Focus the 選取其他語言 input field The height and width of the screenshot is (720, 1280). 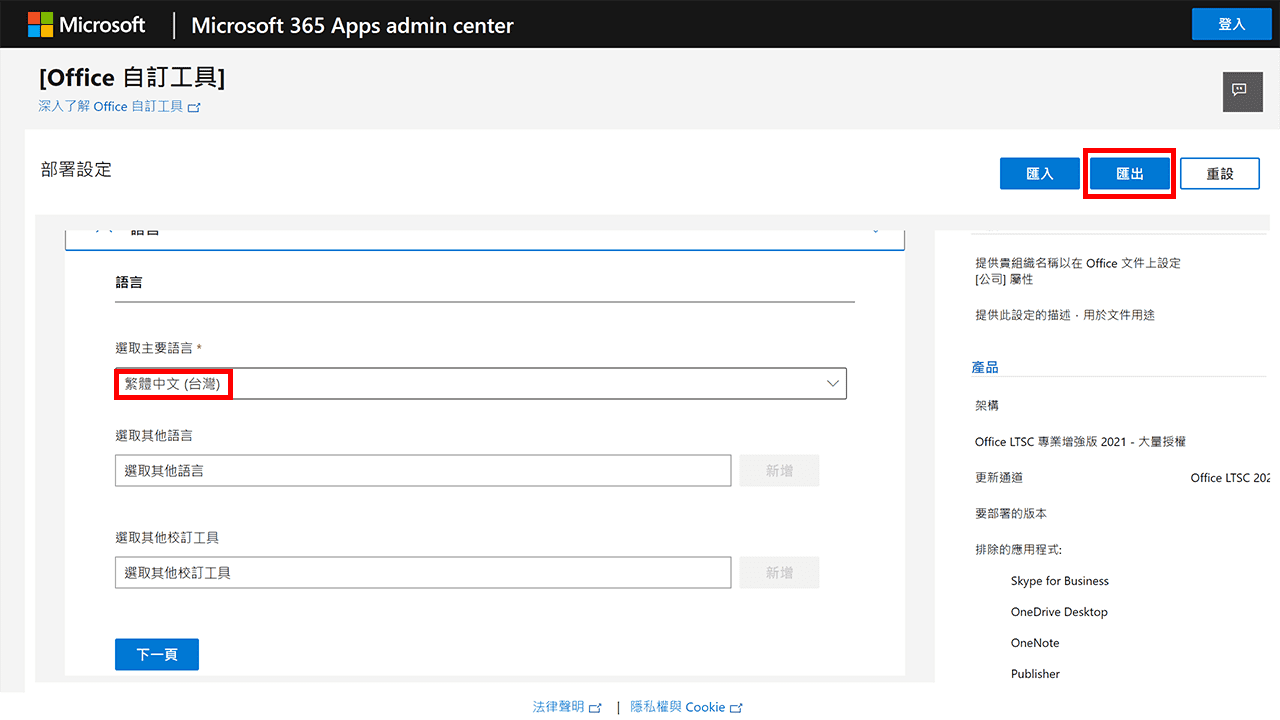[422, 471]
